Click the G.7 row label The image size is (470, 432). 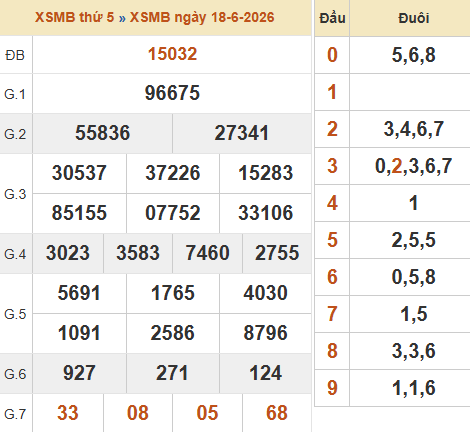point(15,414)
